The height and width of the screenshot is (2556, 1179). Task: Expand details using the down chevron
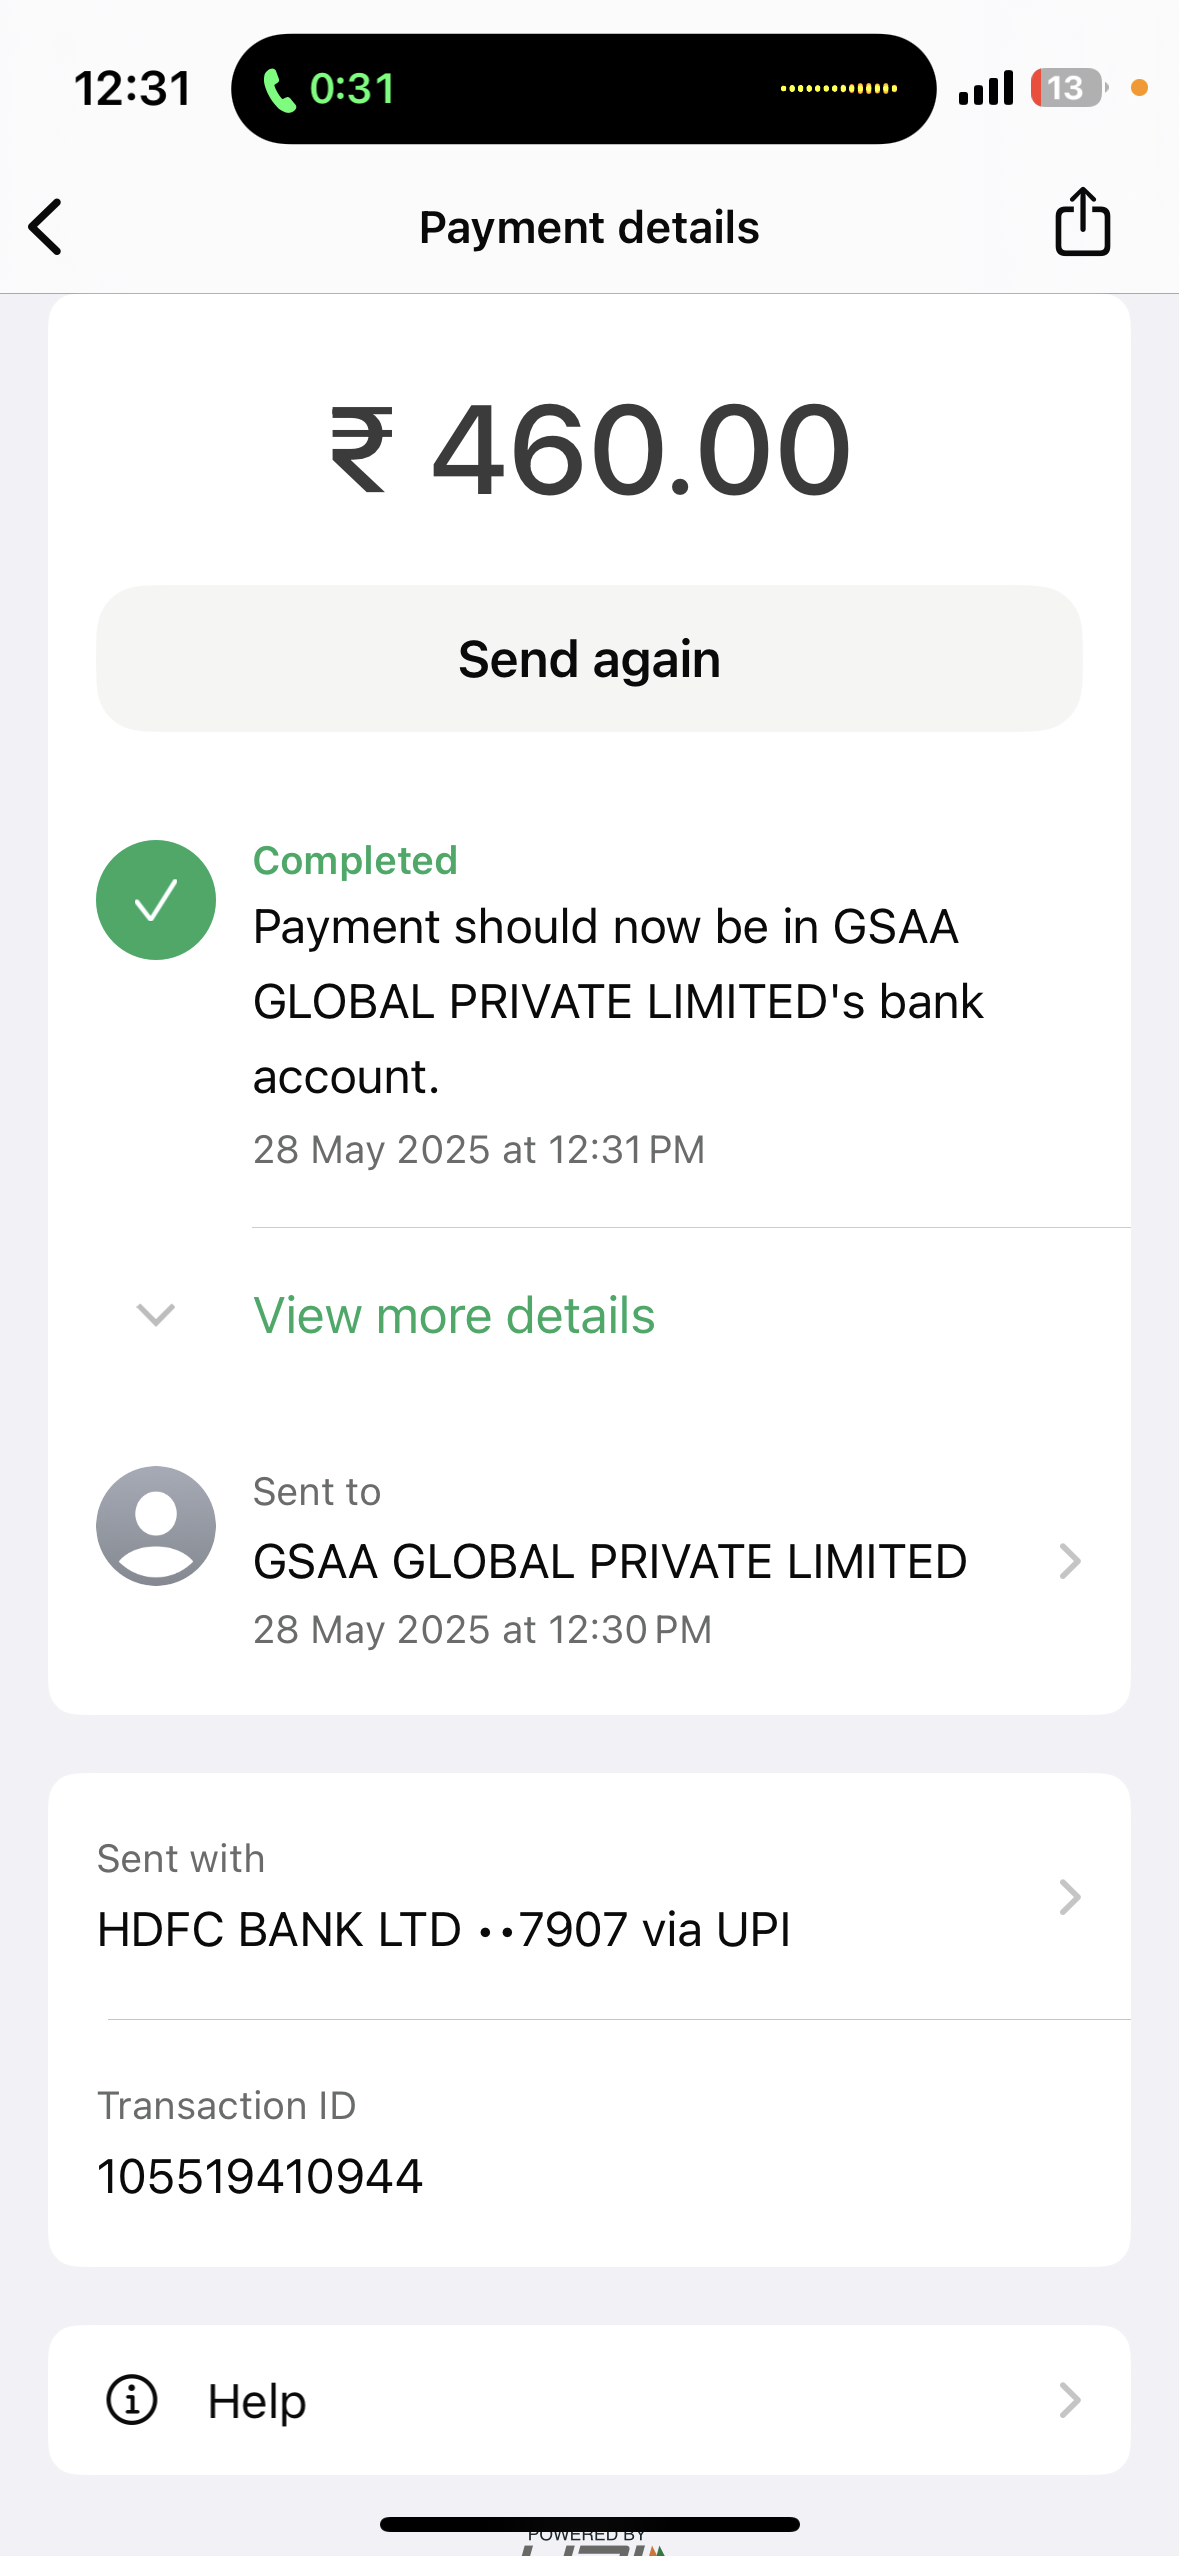pyautogui.click(x=156, y=1315)
